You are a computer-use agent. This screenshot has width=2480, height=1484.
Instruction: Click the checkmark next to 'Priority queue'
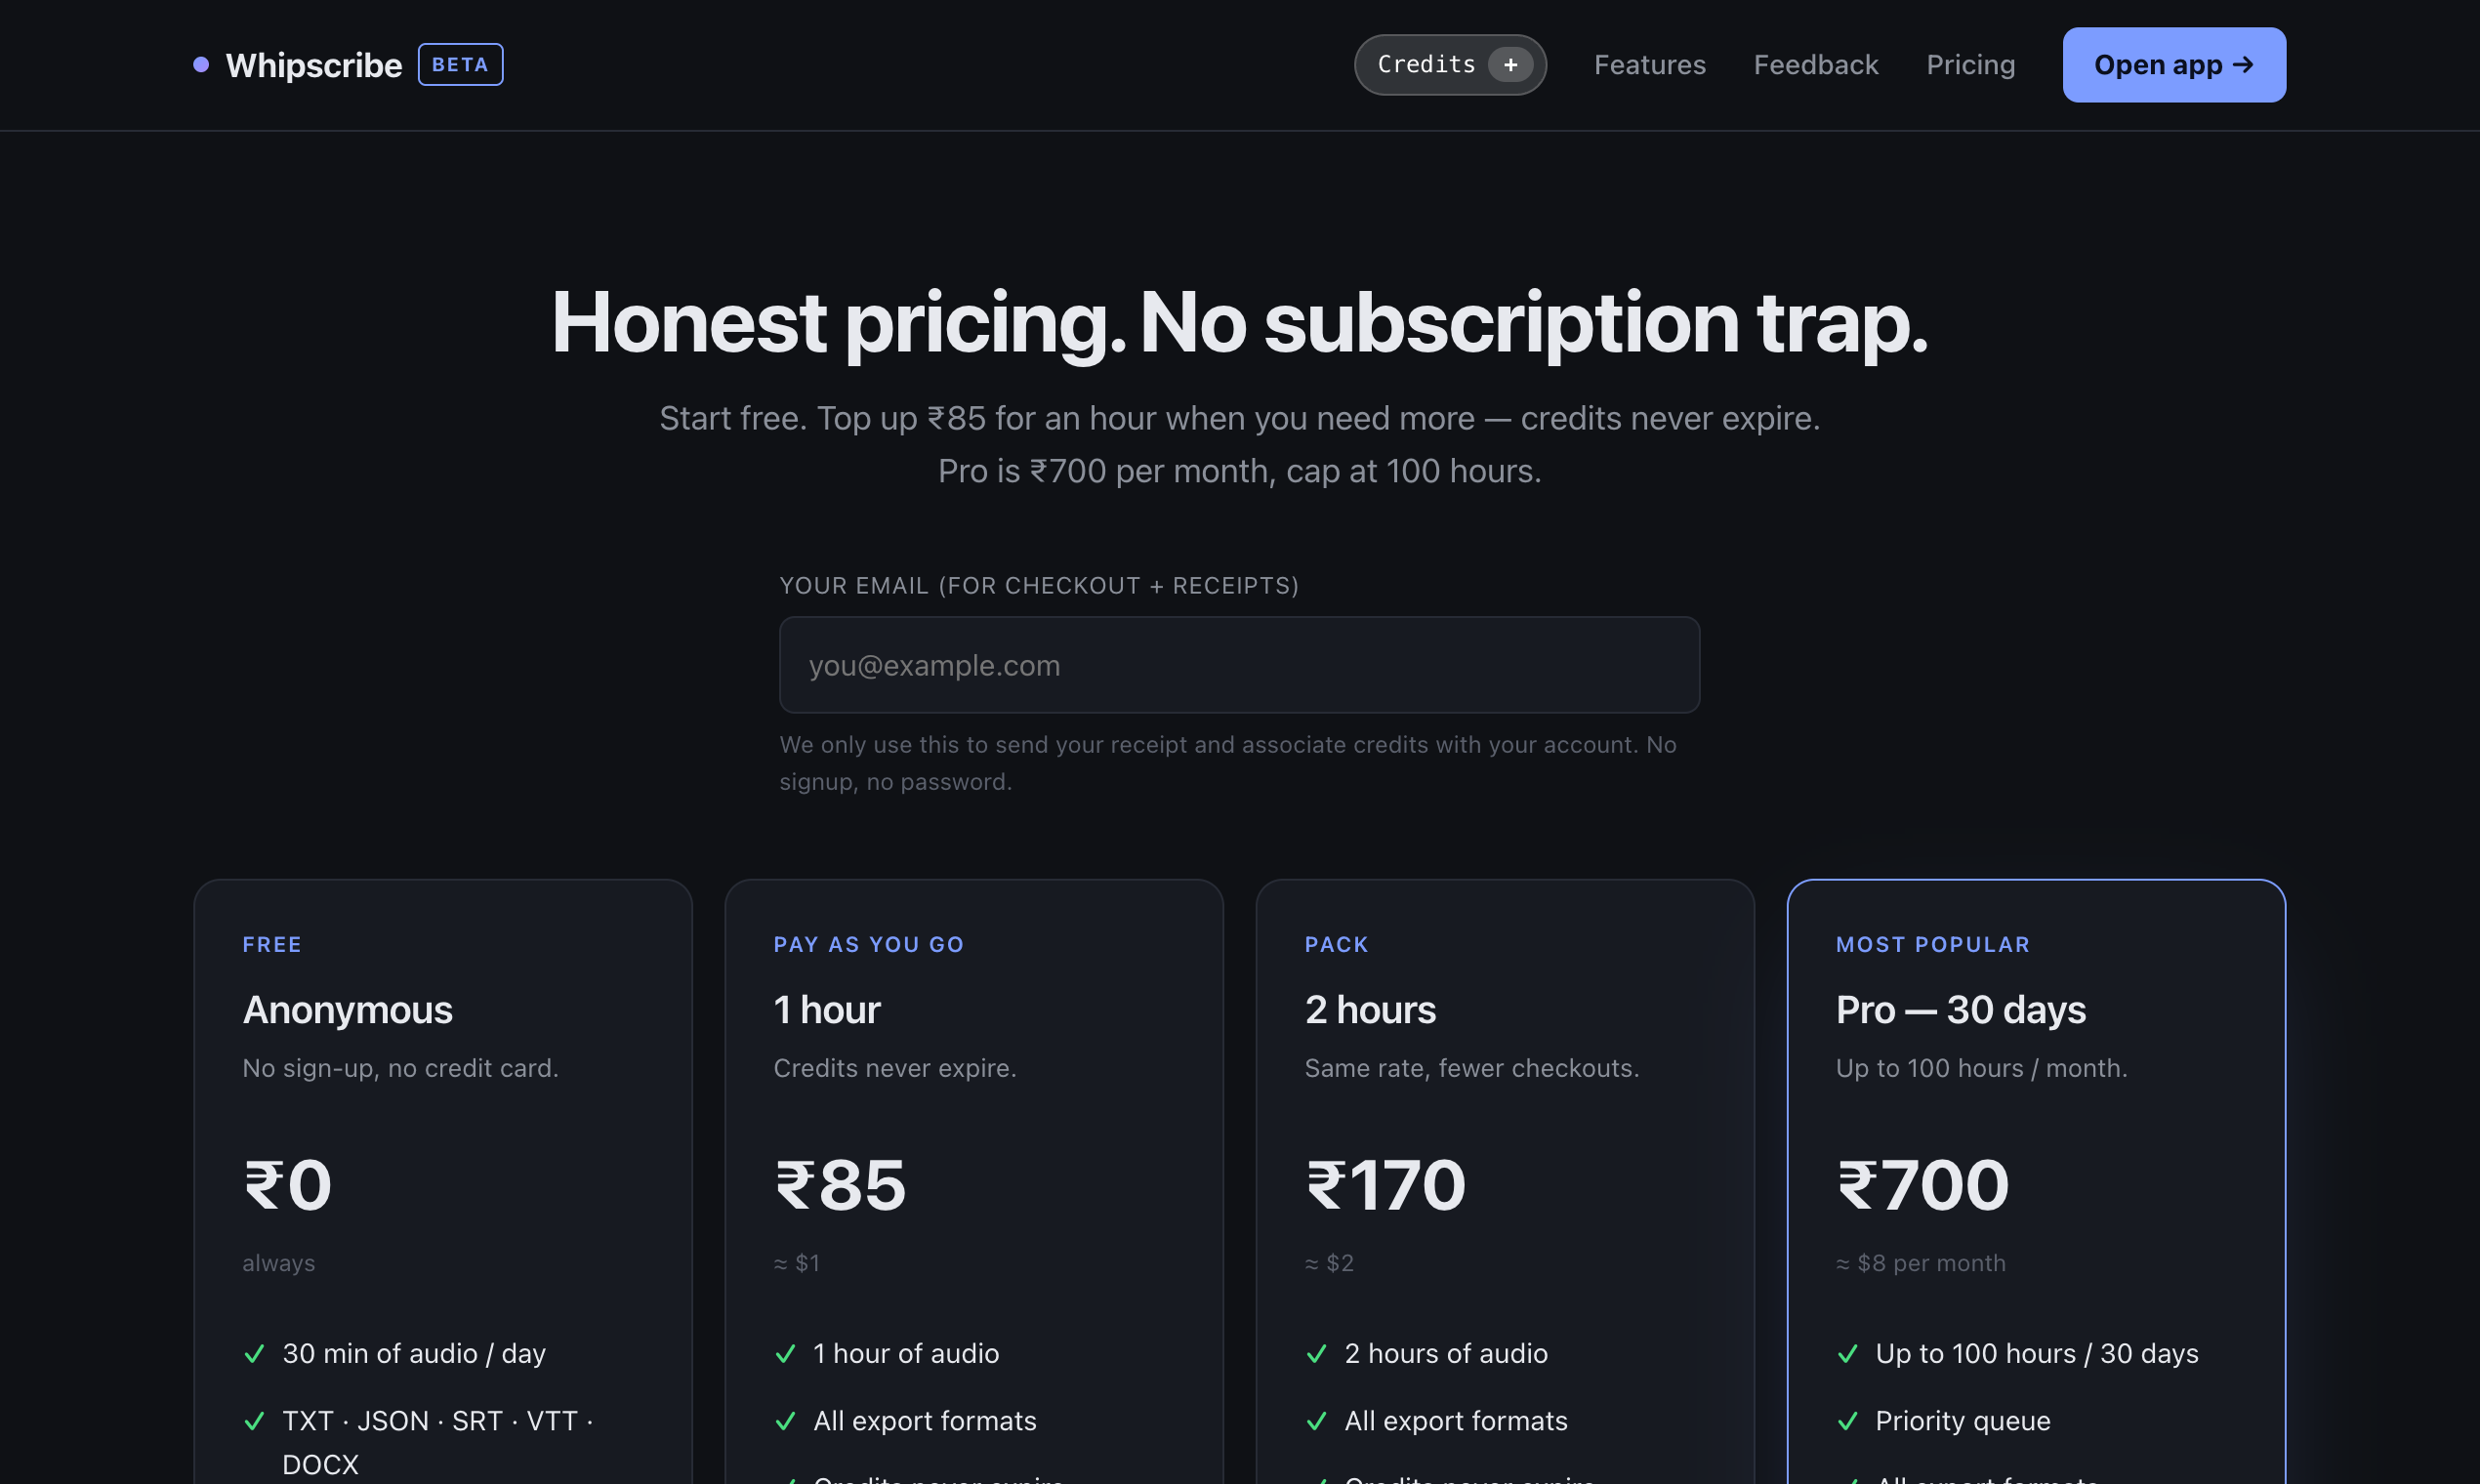point(1847,1421)
